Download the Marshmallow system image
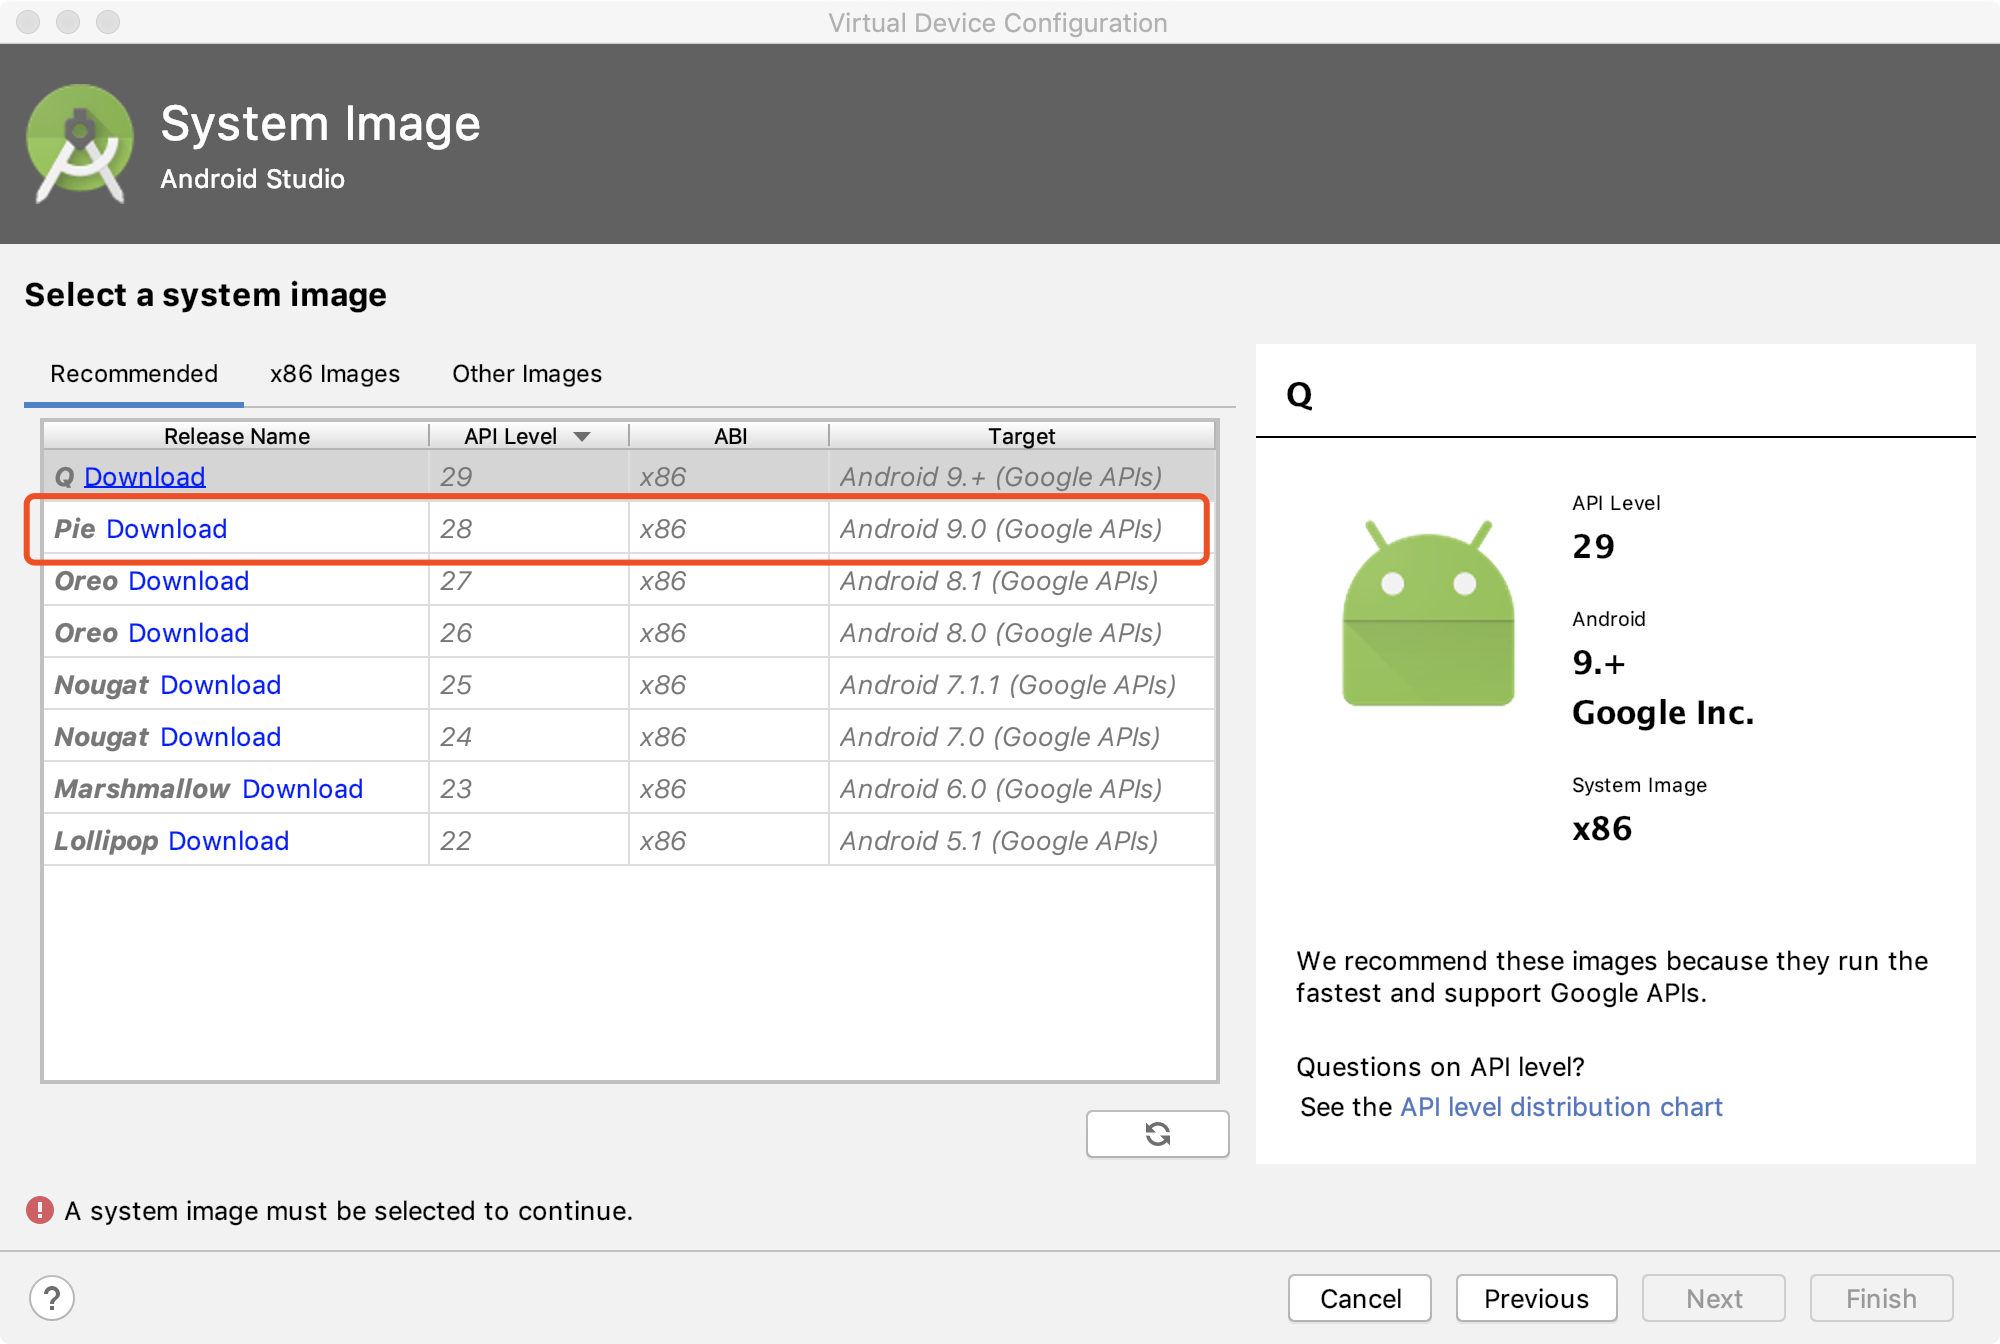The width and height of the screenshot is (2000, 1344). pos(302,789)
